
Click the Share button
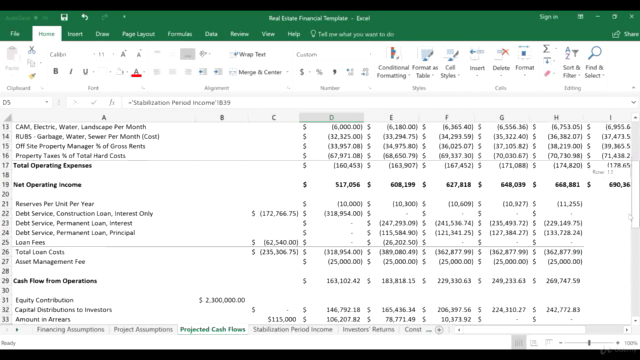tap(625, 34)
